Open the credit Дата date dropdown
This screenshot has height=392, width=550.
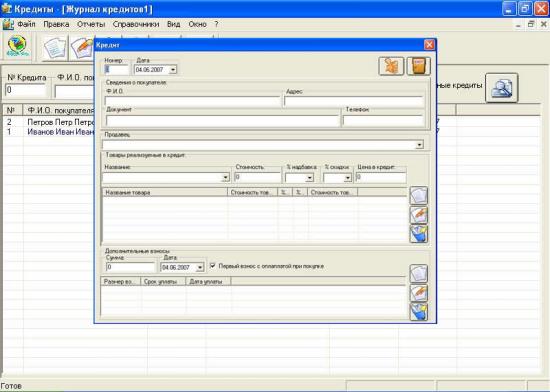point(173,70)
